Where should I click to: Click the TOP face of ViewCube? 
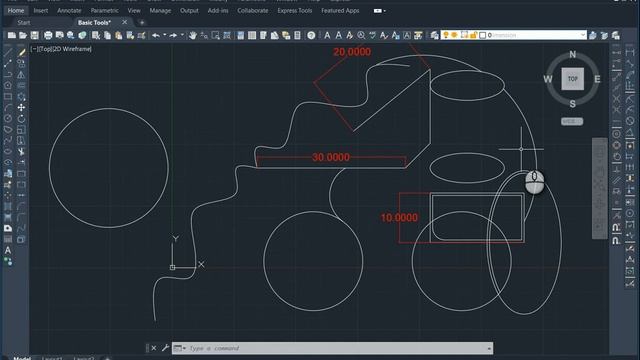point(573,79)
